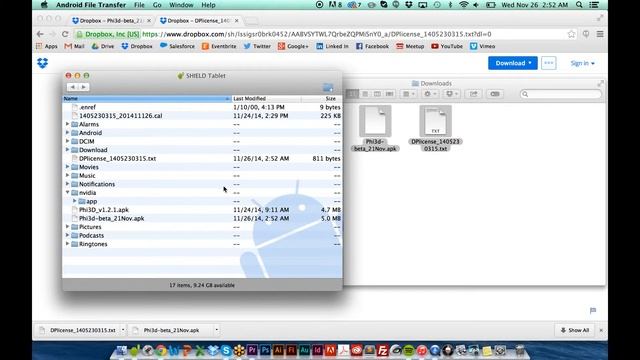The height and width of the screenshot is (360, 640).
Task: Open the Help menu
Action: [208, 5]
